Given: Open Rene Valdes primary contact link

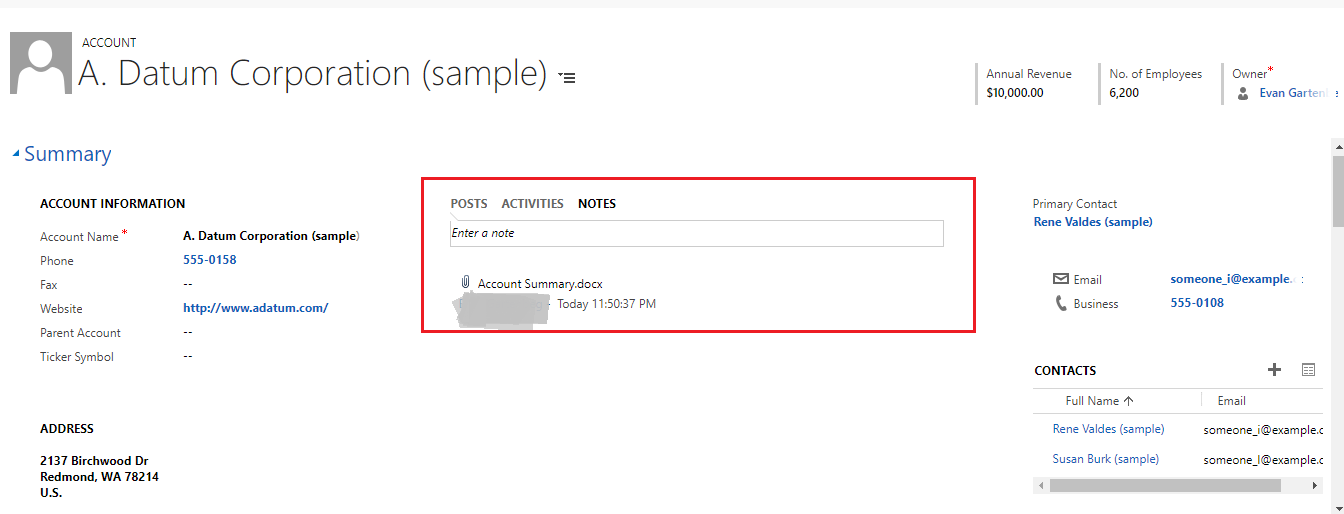Looking at the screenshot, I should pos(1093,222).
